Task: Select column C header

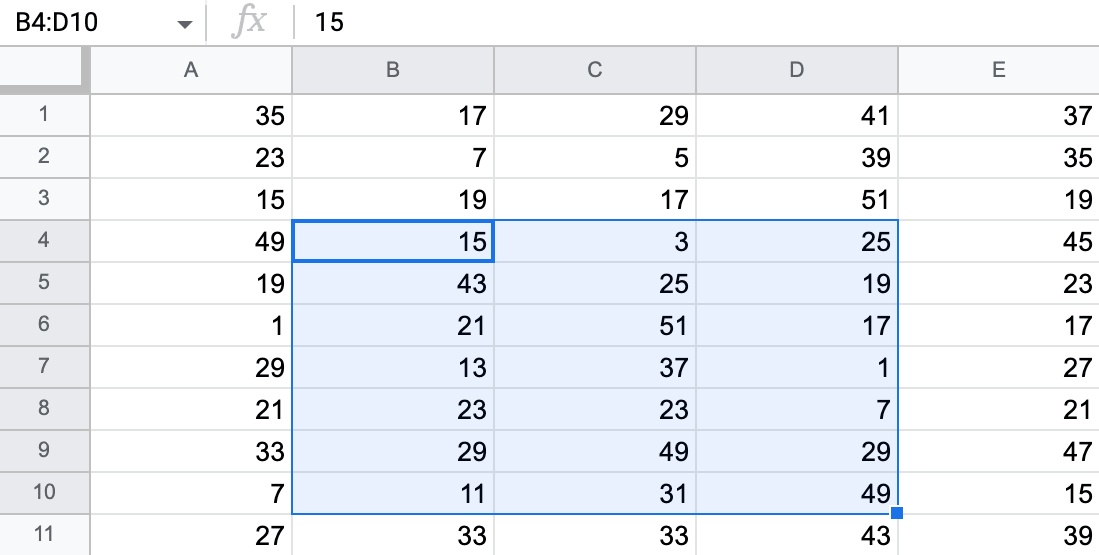Action: [594, 70]
